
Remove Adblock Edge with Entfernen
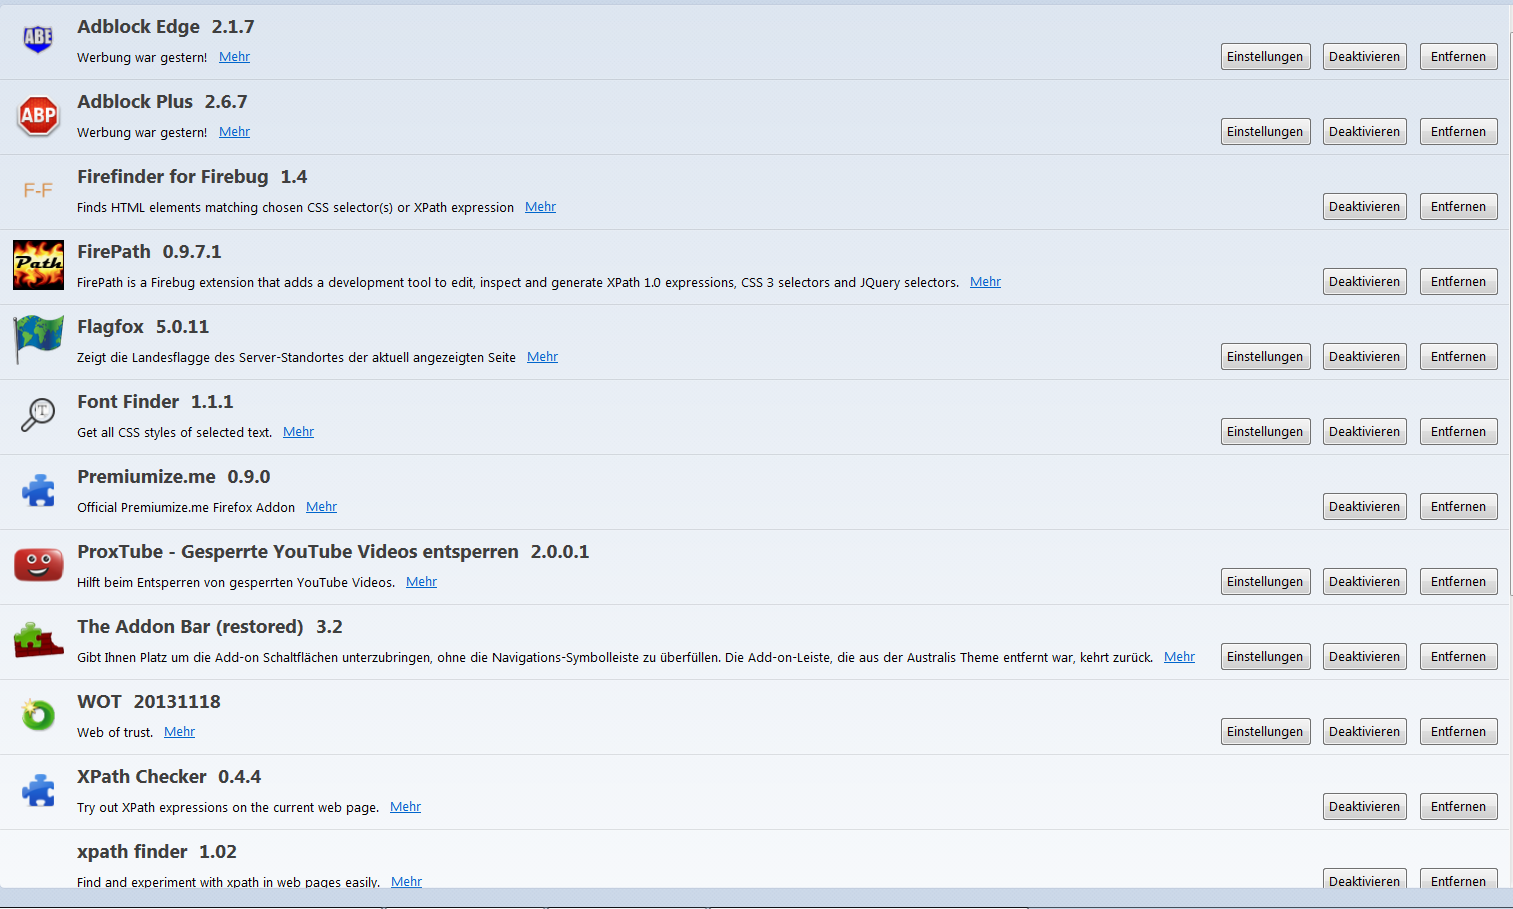(1458, 57)
